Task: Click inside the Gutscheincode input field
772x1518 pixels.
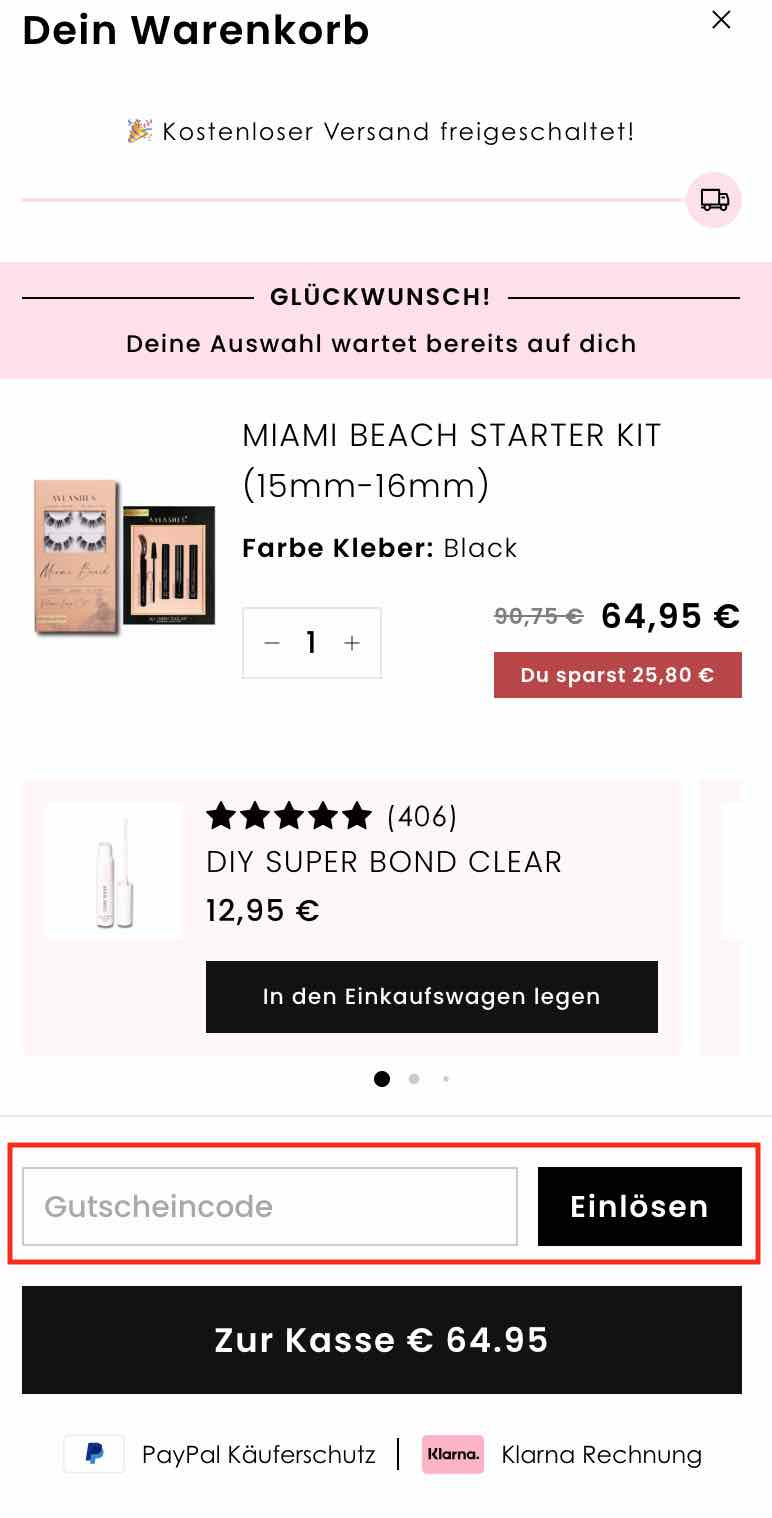Action: (x=270, y=1206)
